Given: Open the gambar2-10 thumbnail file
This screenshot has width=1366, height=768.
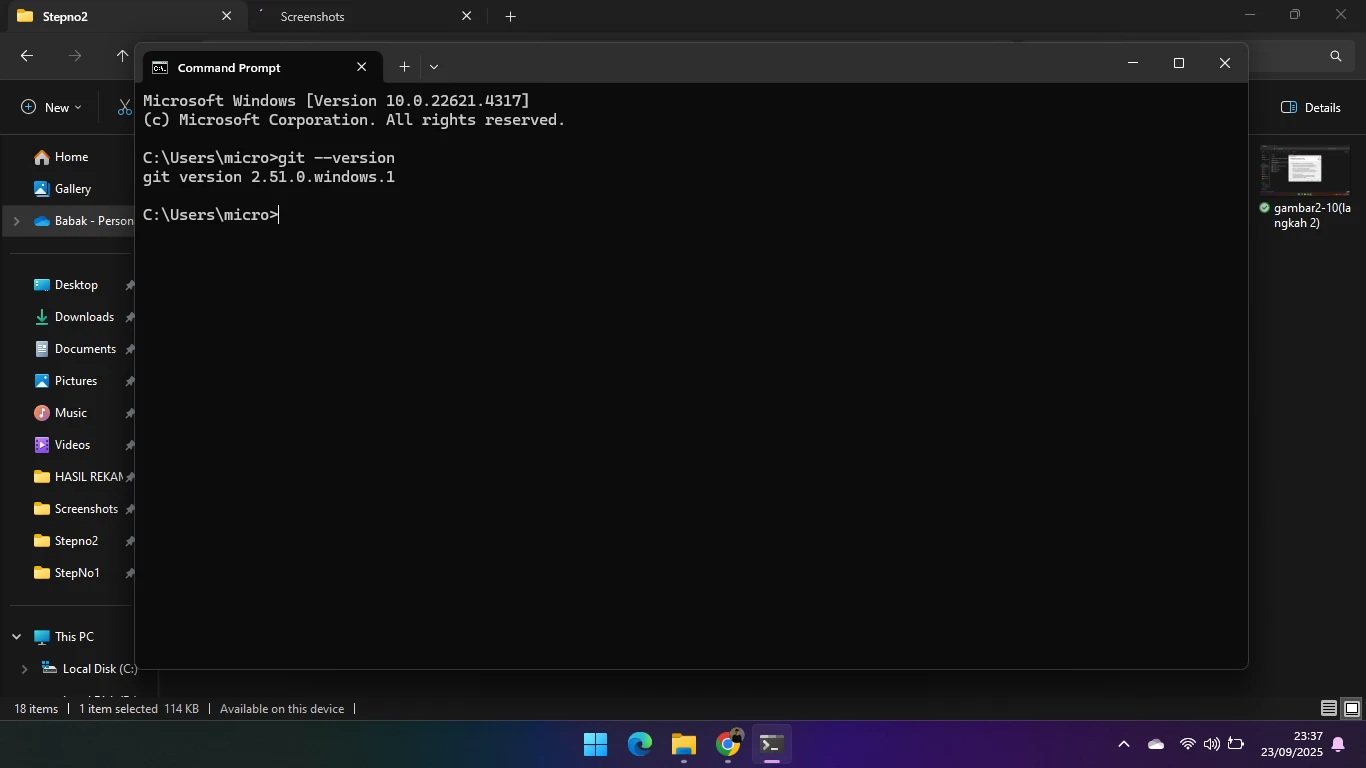Looking at the screenshot, I should [x=1305, y=170].
